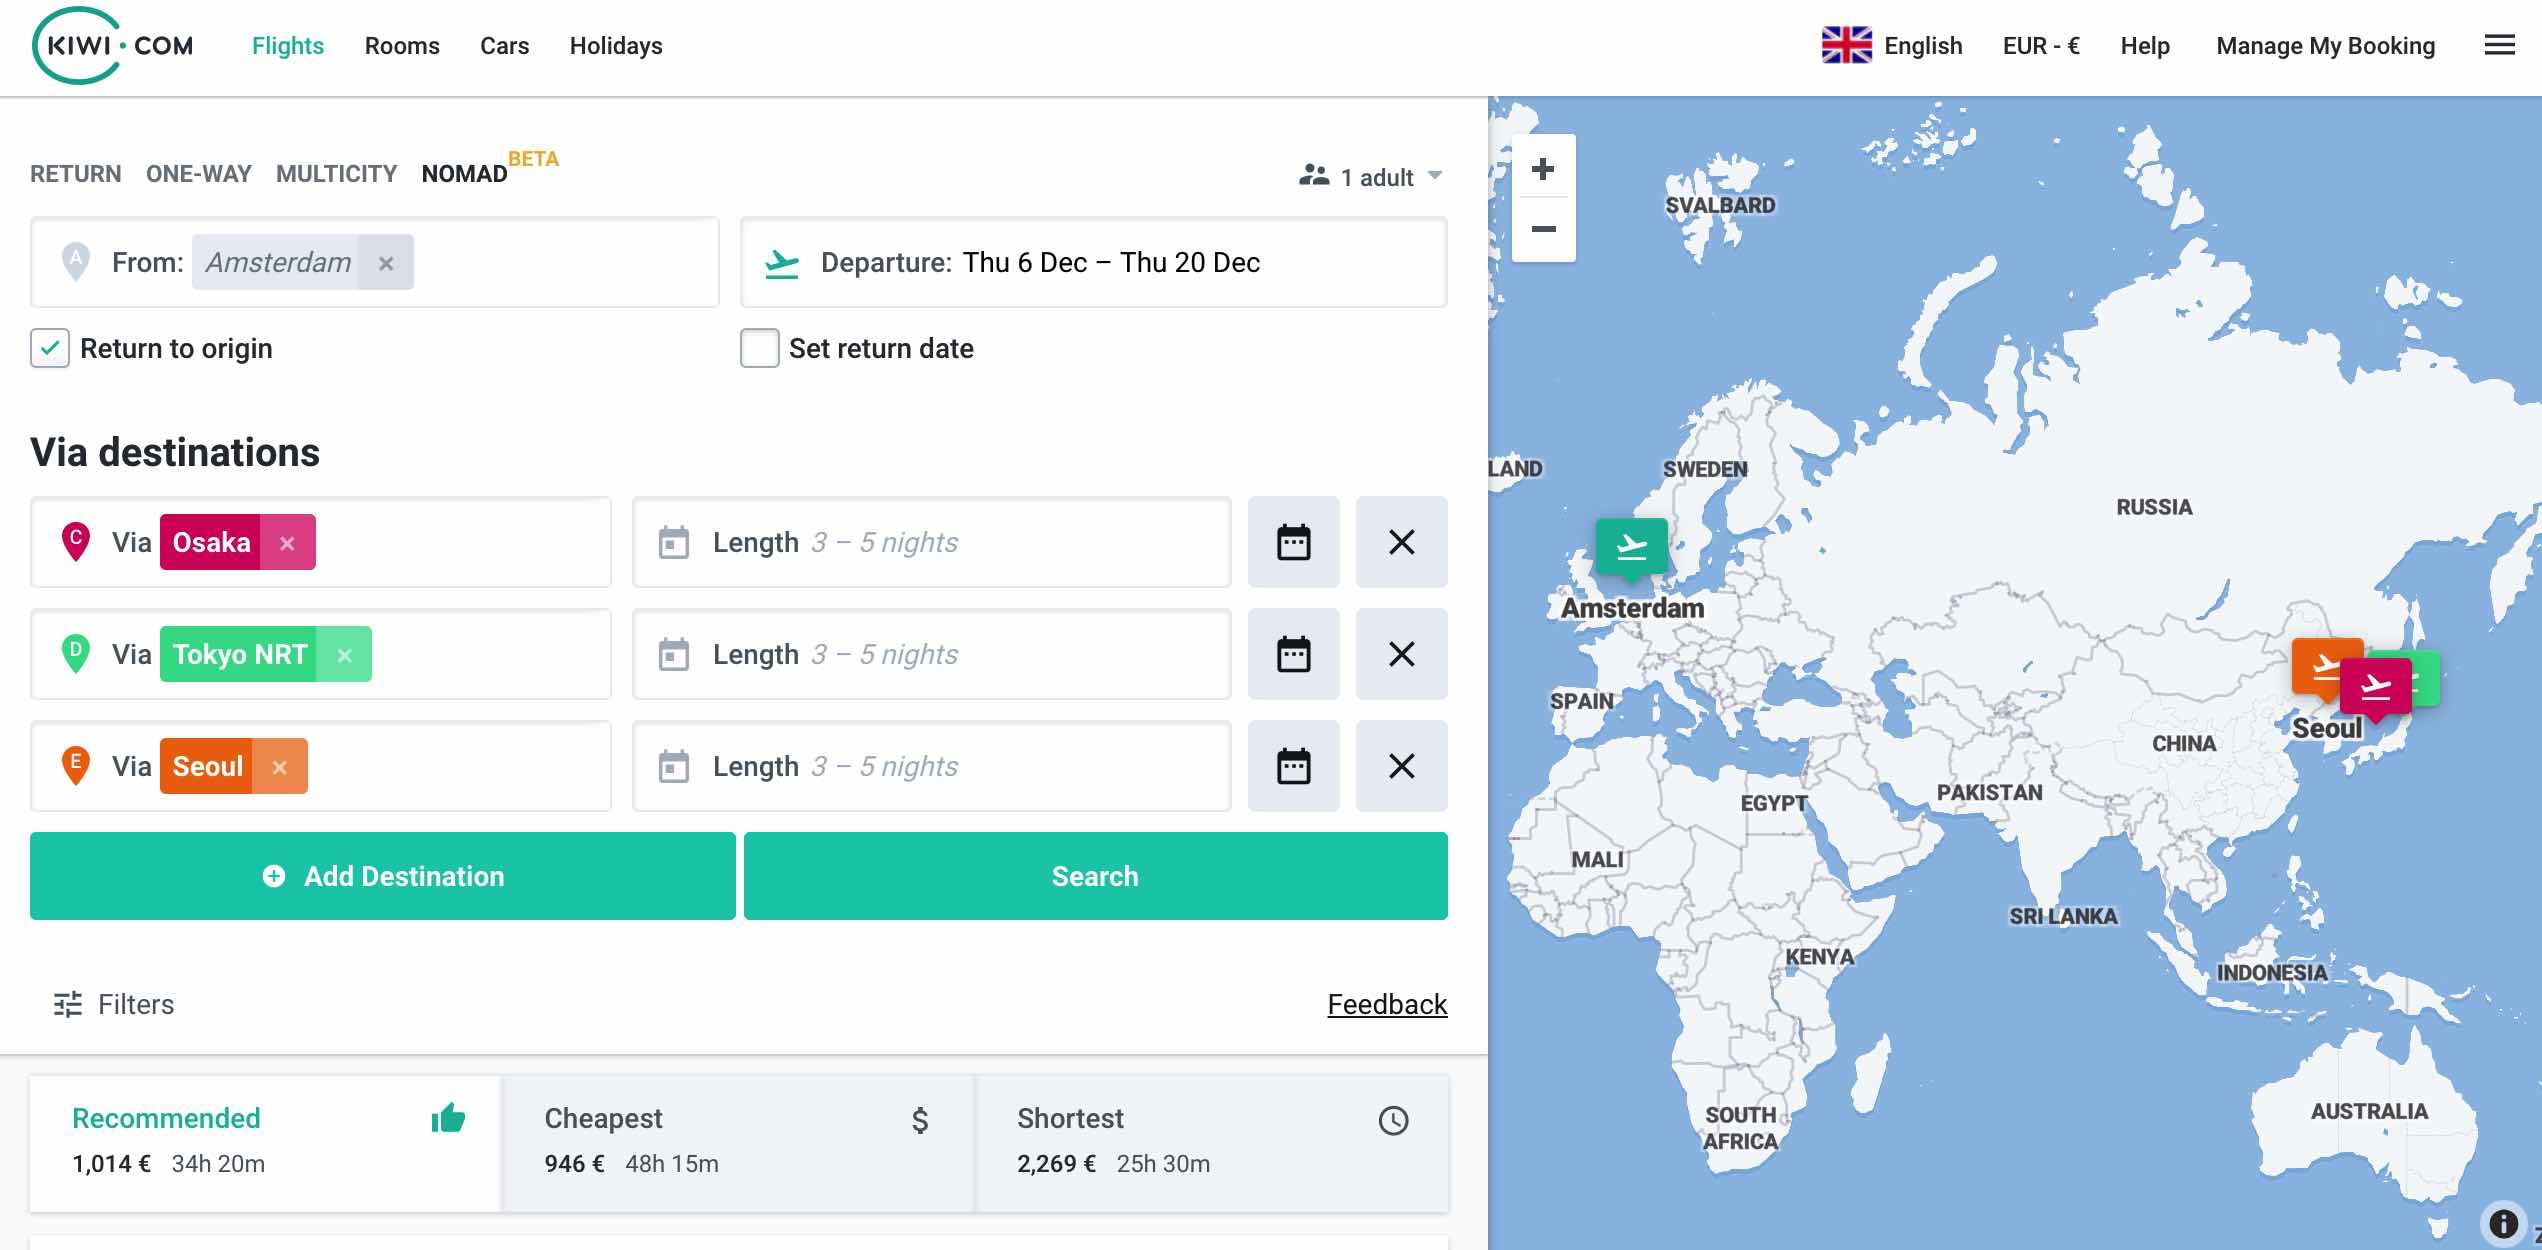This screenshot has width=2542, height=1250.
Task: Zoom in on the map
Action: pos(1543,169)
